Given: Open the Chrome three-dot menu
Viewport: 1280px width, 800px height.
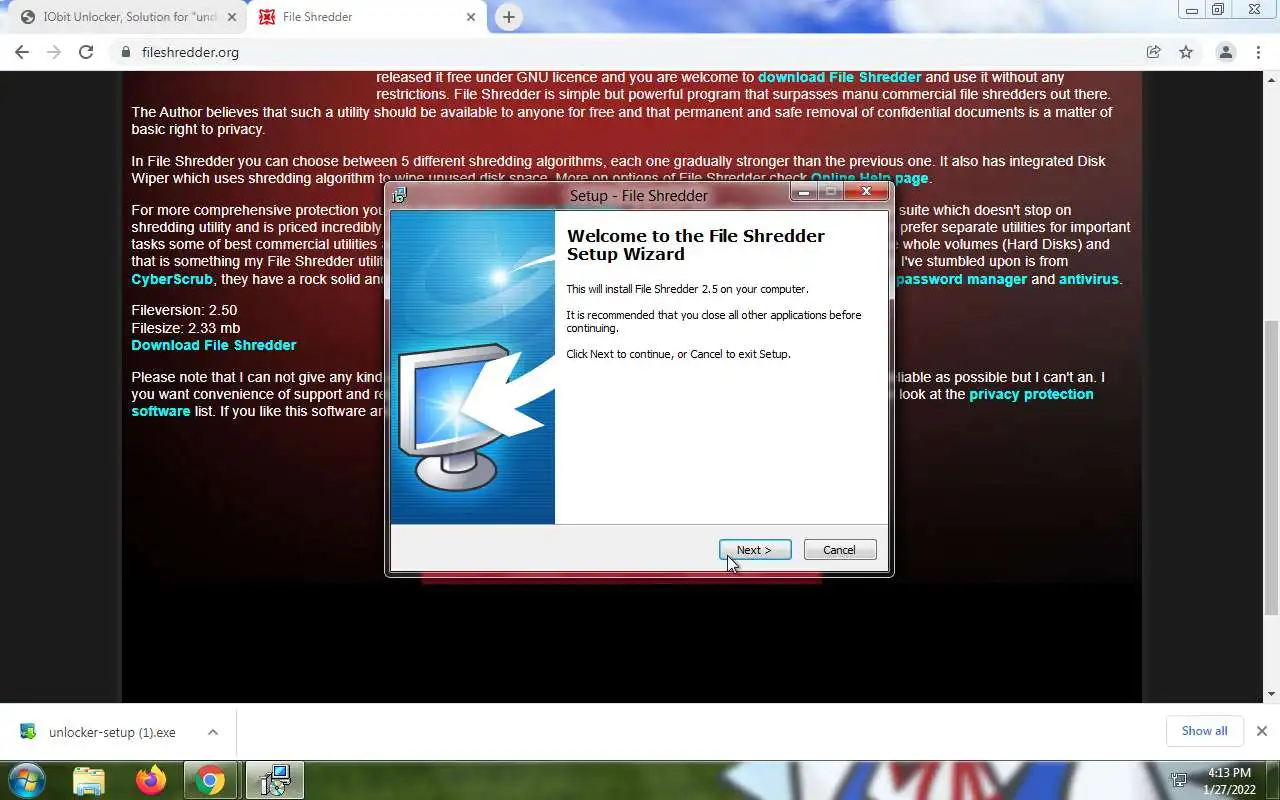Looking at the screenshot, I should tap(1257, 52).
